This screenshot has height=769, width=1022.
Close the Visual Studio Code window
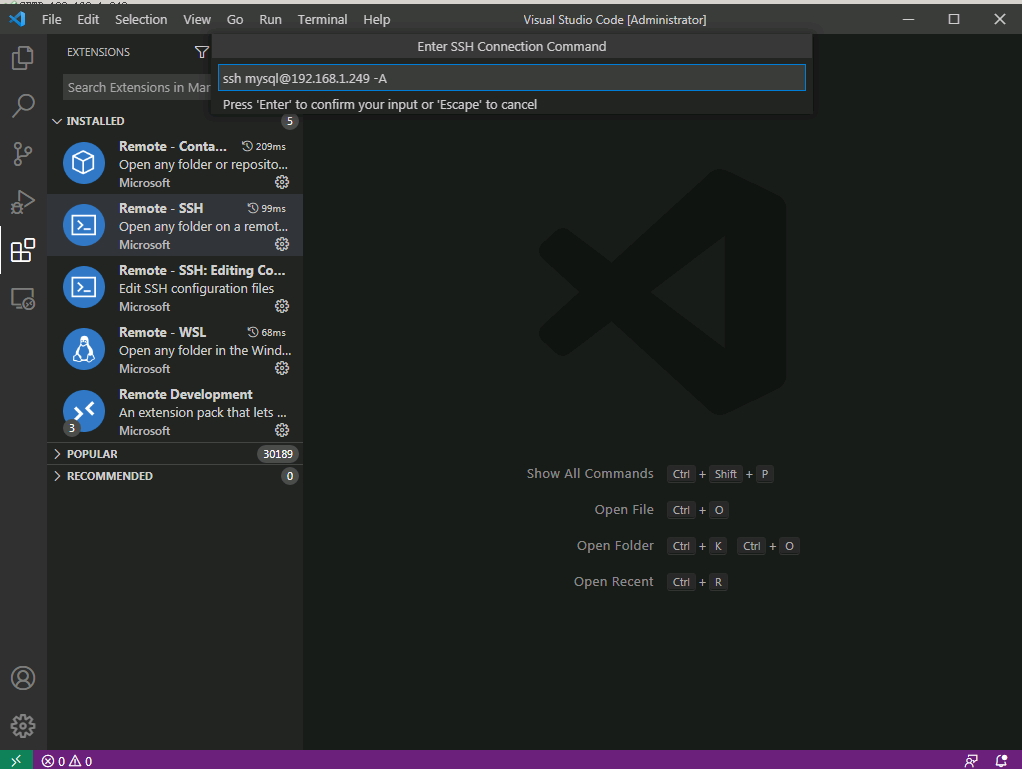click(x=1000, y=20)
